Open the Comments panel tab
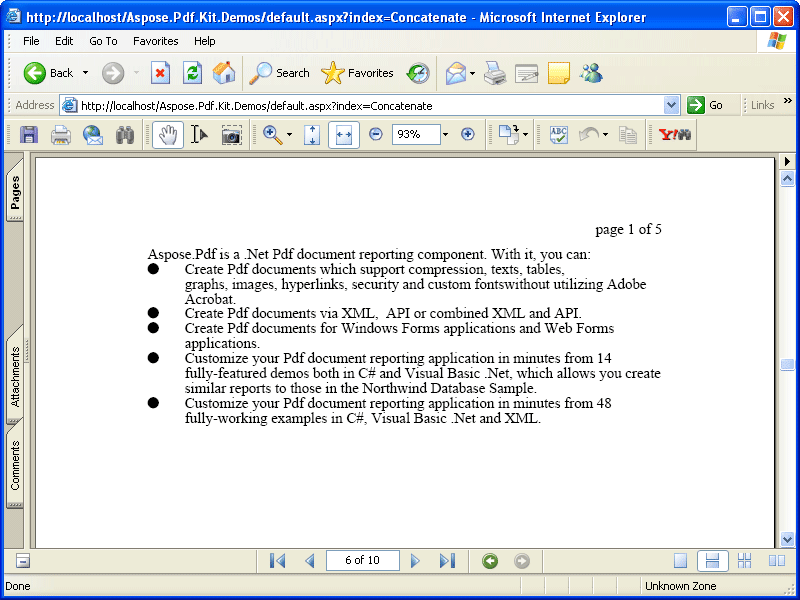 (x=15, y=465)
